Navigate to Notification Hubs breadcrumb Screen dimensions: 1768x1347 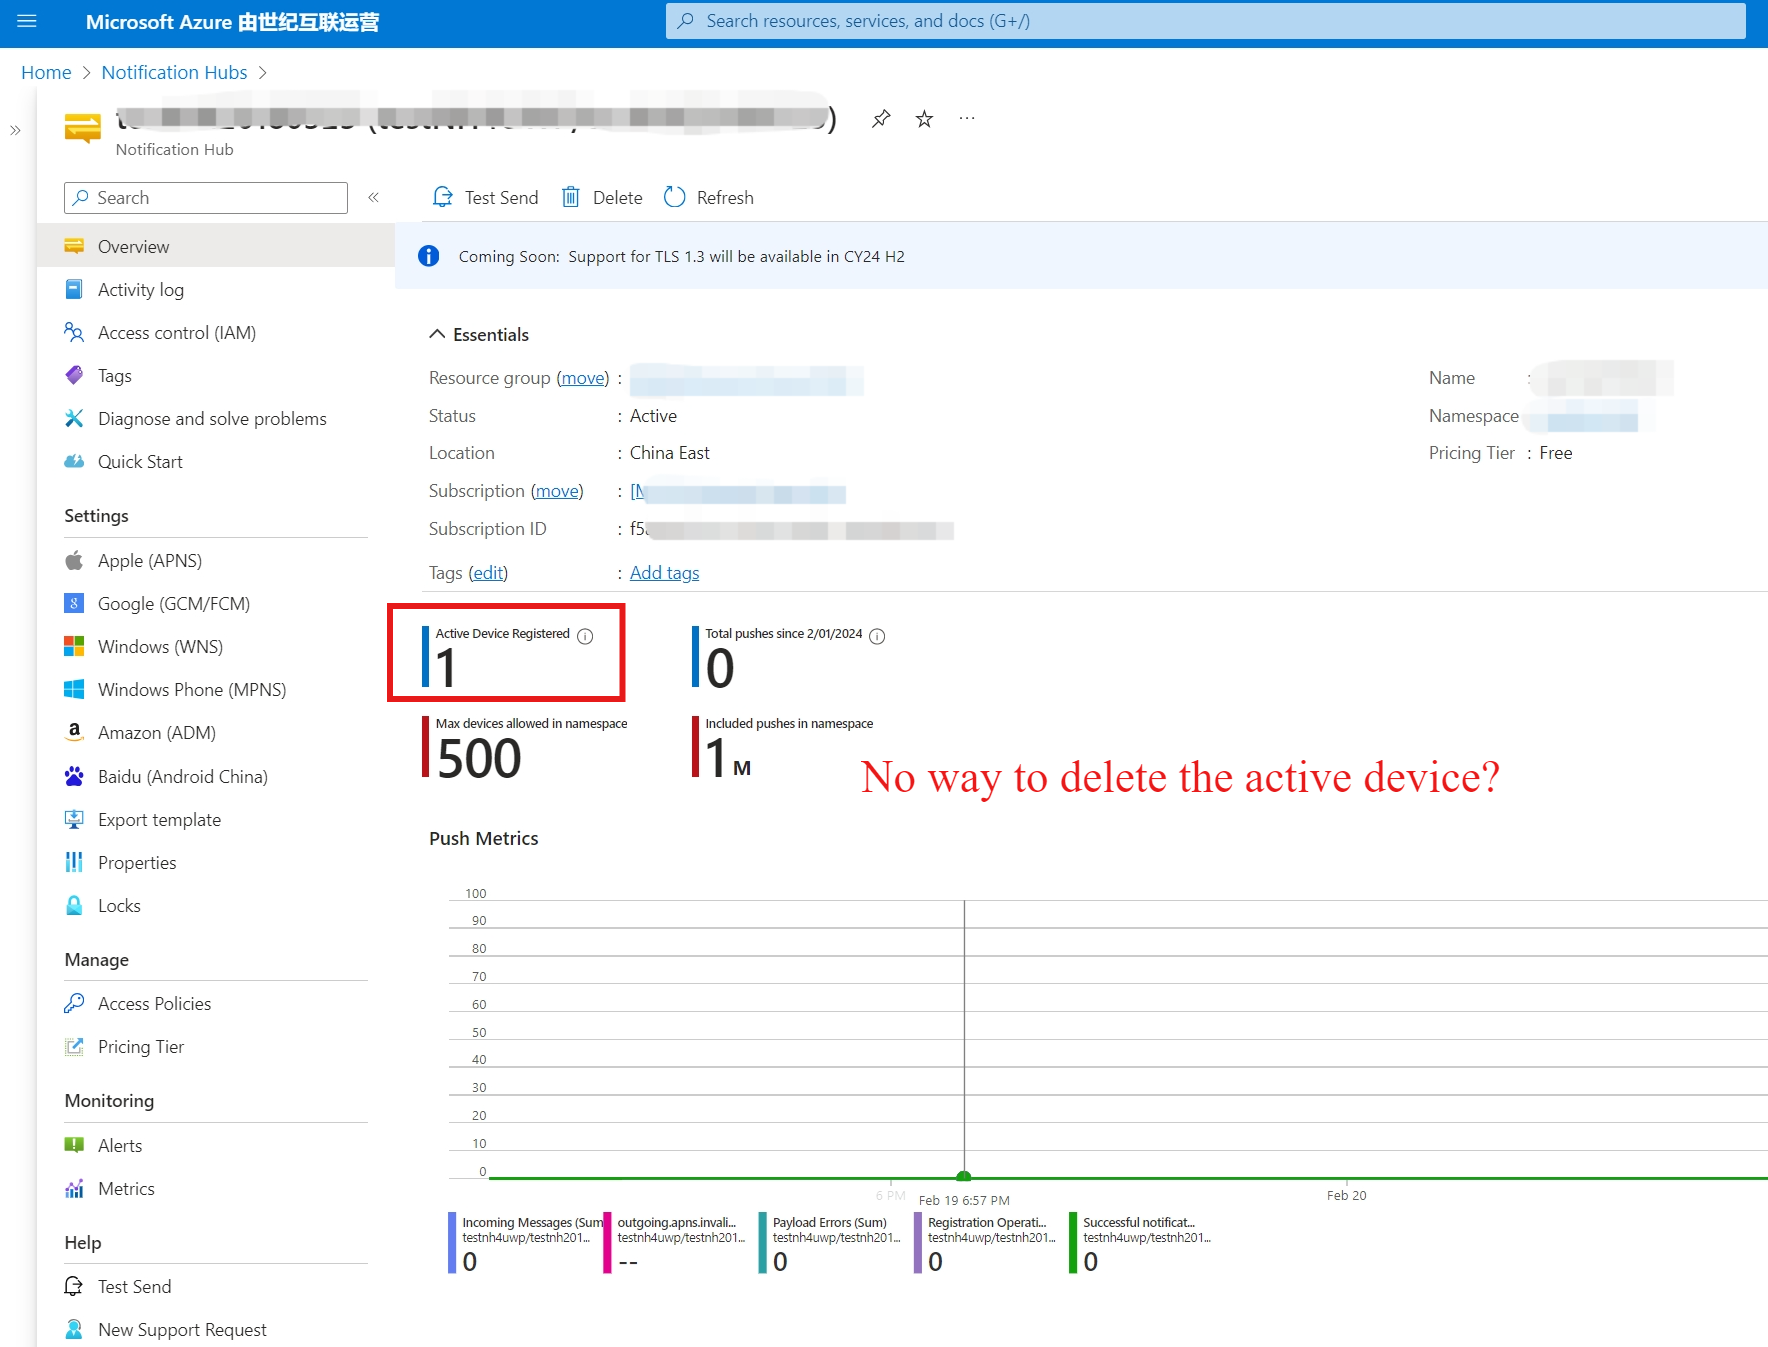click(174, 72)
